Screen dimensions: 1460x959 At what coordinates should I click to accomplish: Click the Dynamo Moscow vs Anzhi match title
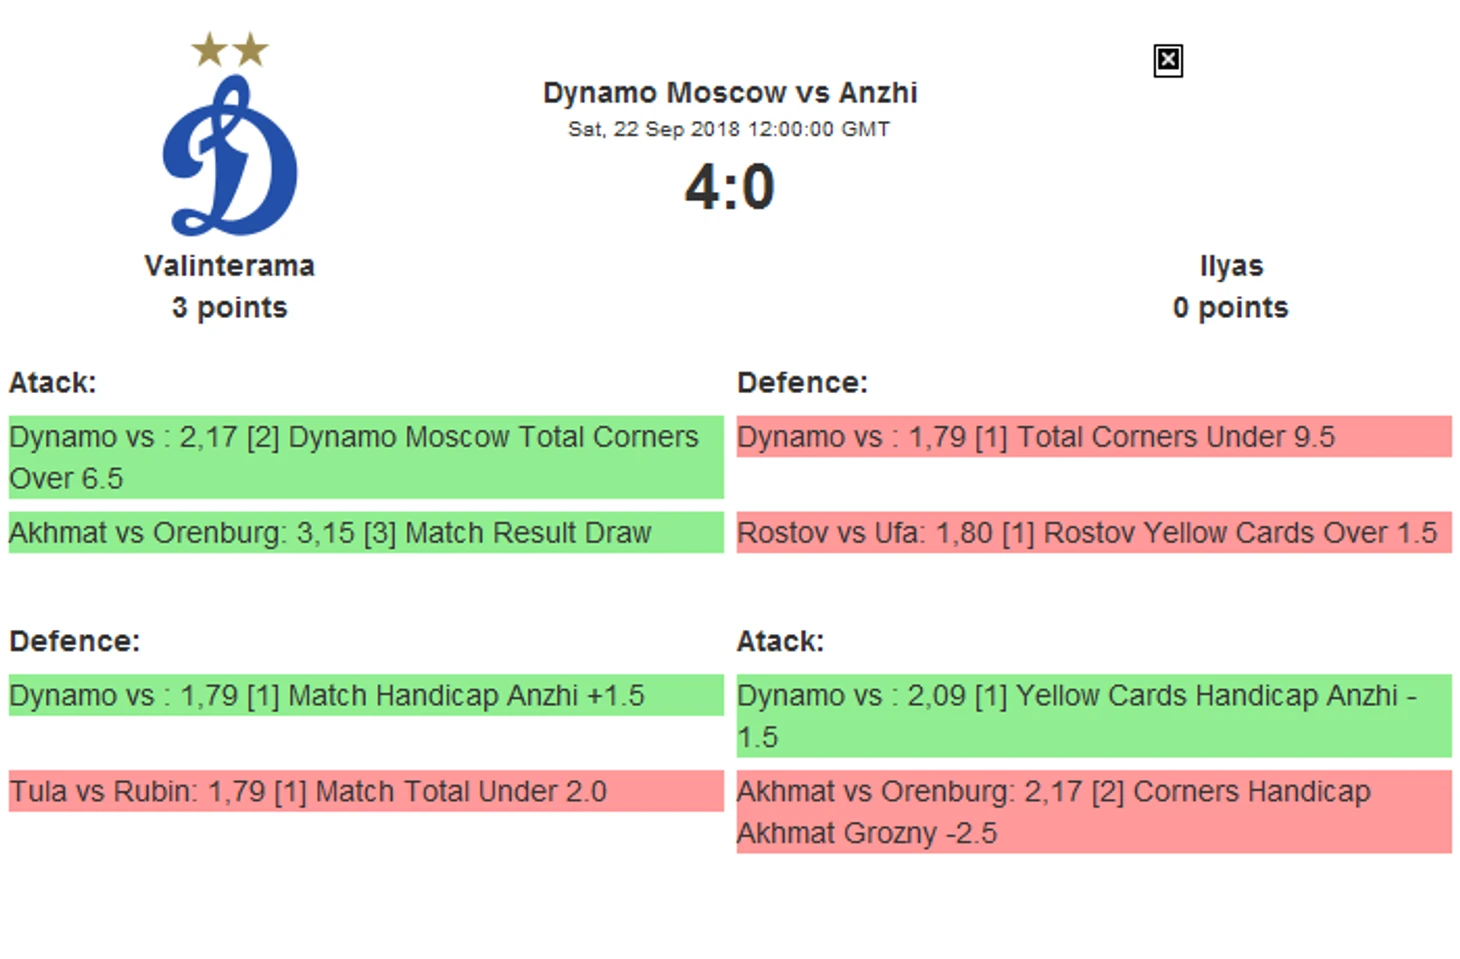[730, 93]
